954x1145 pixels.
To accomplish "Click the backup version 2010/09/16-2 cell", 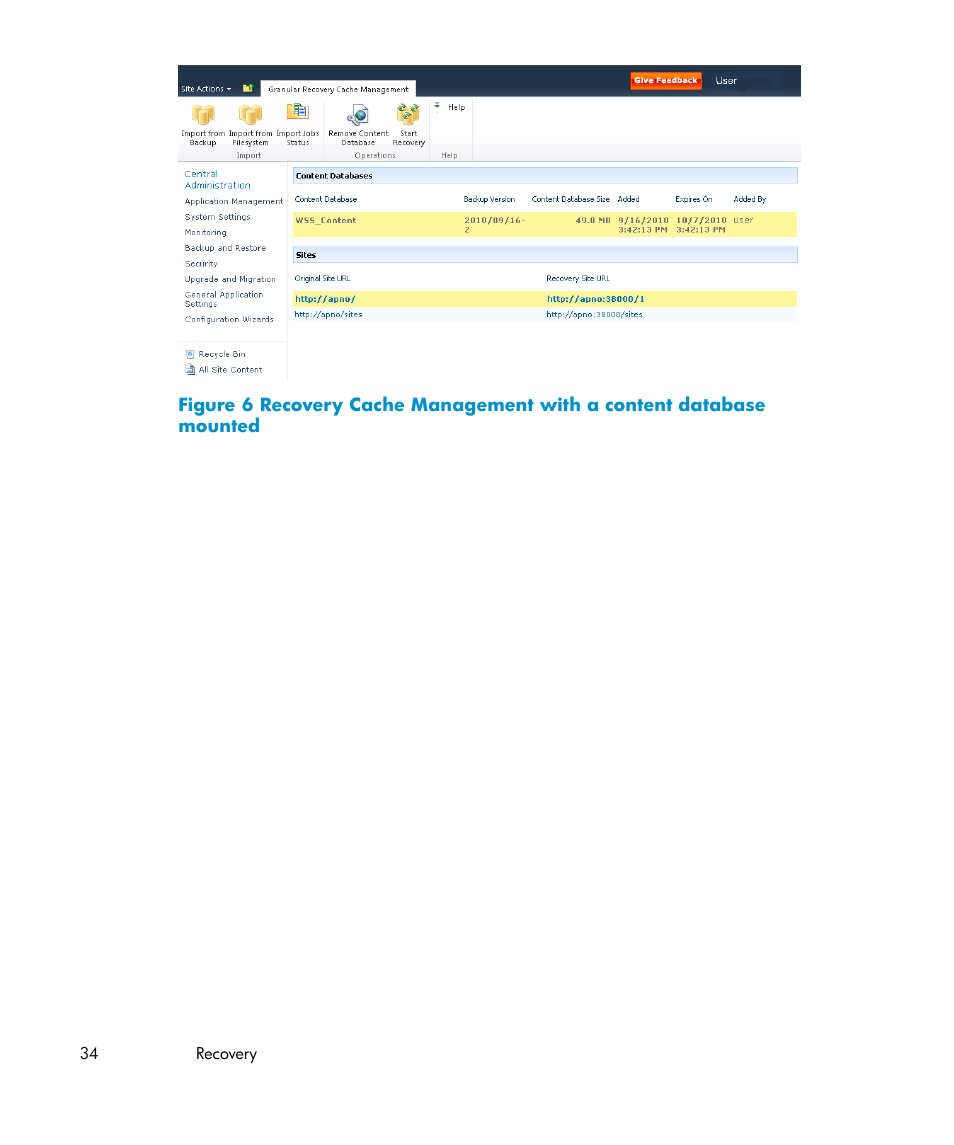I will coord(495,225).
